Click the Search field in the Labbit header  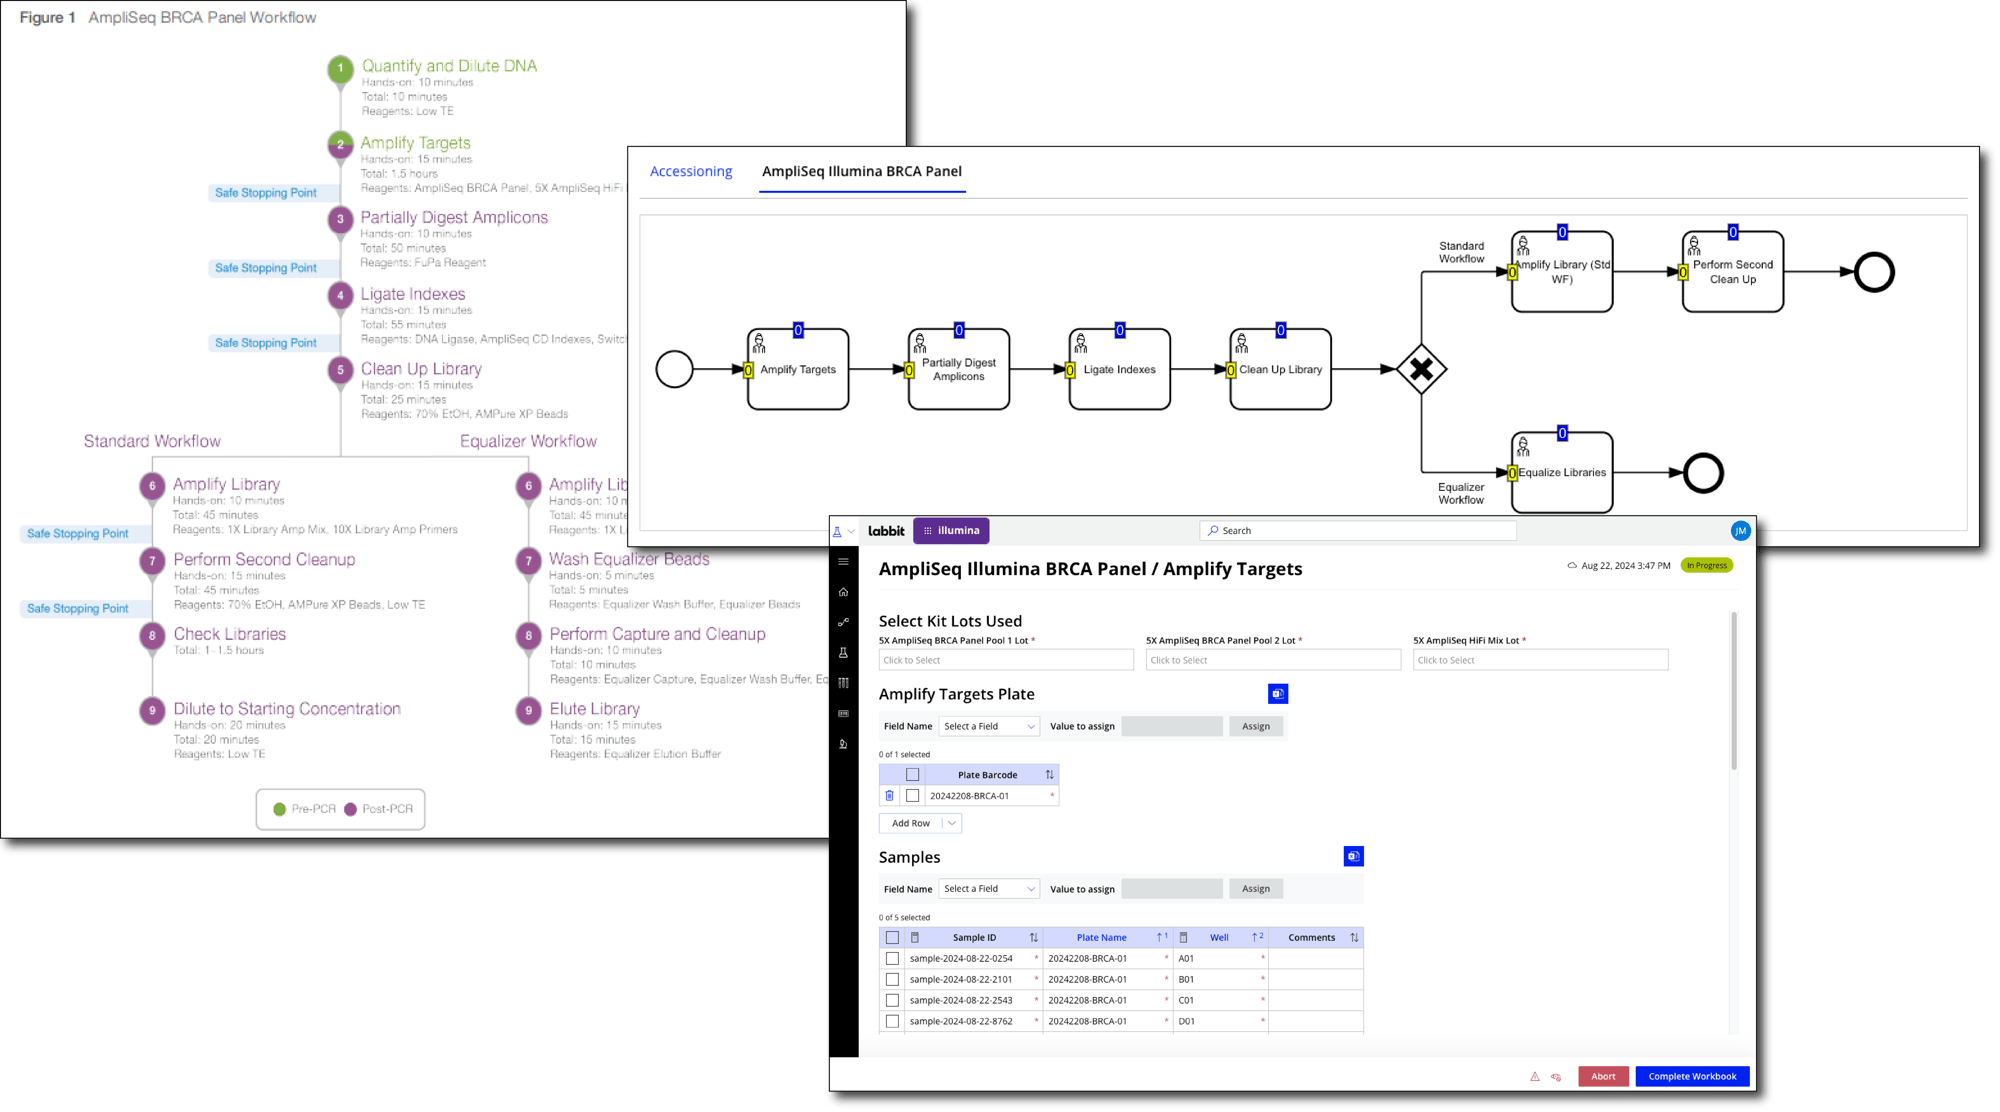click(1358, 531)
